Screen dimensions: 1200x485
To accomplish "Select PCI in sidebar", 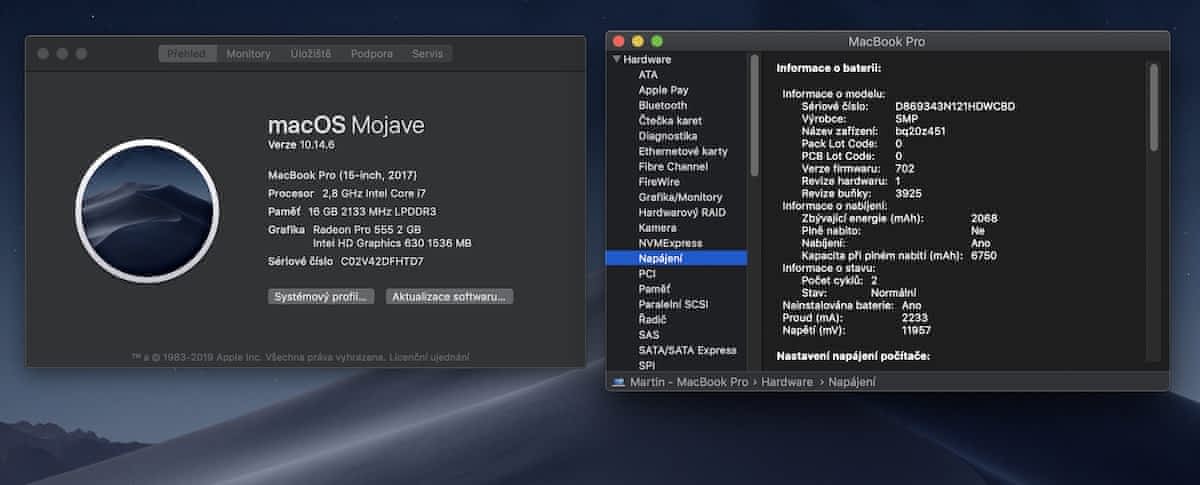I will pyautogui.click(x=647, y=273).
